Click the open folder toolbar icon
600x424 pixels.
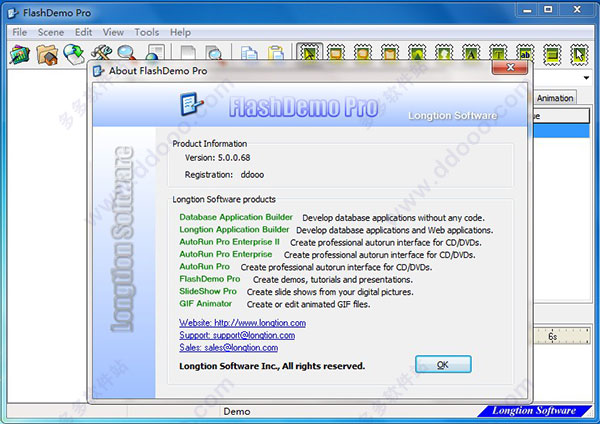click(x=47, y=54)
